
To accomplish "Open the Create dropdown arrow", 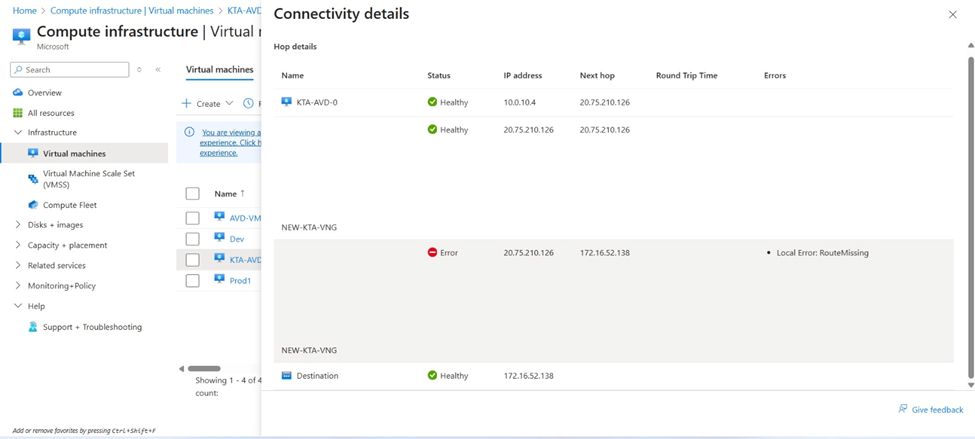I will 229,103.
